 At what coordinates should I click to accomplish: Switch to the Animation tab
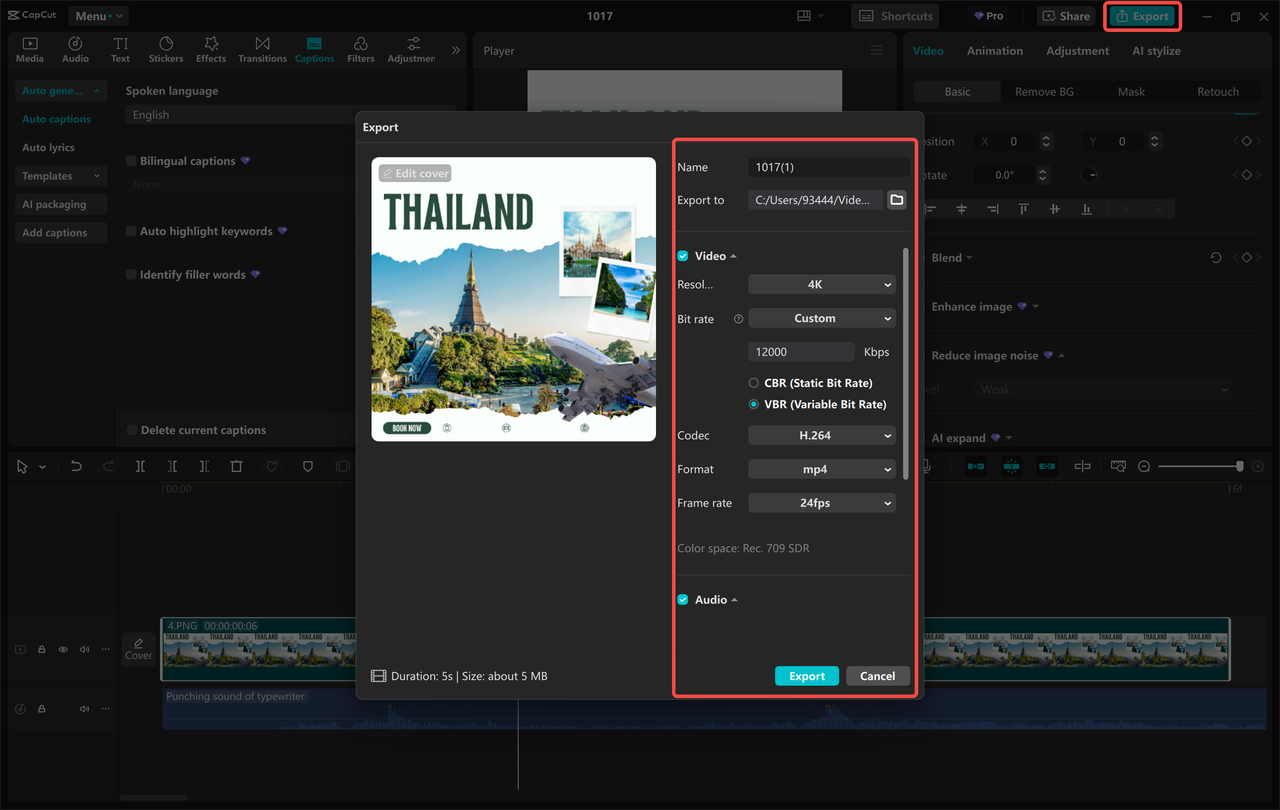(x=994, y=50)
